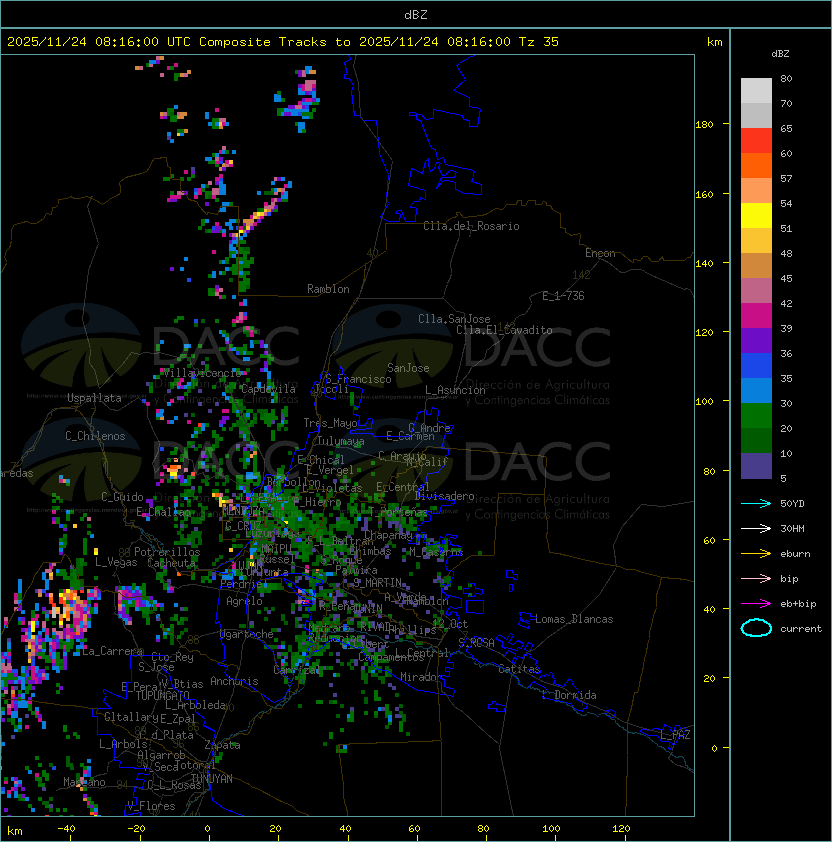
Task: Click the cyan 50YD arrow icon
Action: coord(756,503)
